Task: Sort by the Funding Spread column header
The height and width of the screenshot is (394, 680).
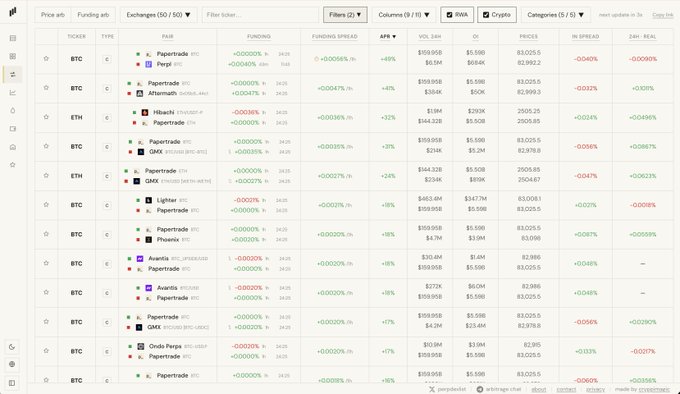Action: (334, 36)
